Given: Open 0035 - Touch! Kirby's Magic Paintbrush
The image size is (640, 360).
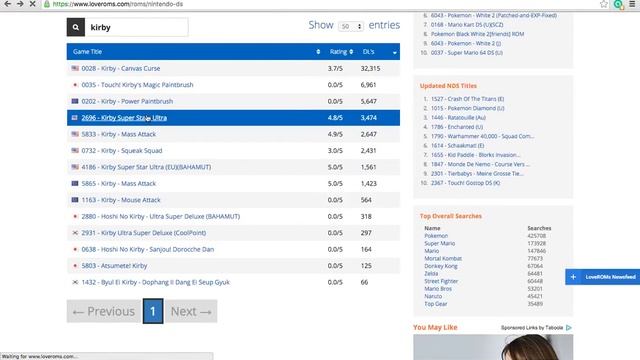Looking at the screenshot, I should [x=138, y=85].
